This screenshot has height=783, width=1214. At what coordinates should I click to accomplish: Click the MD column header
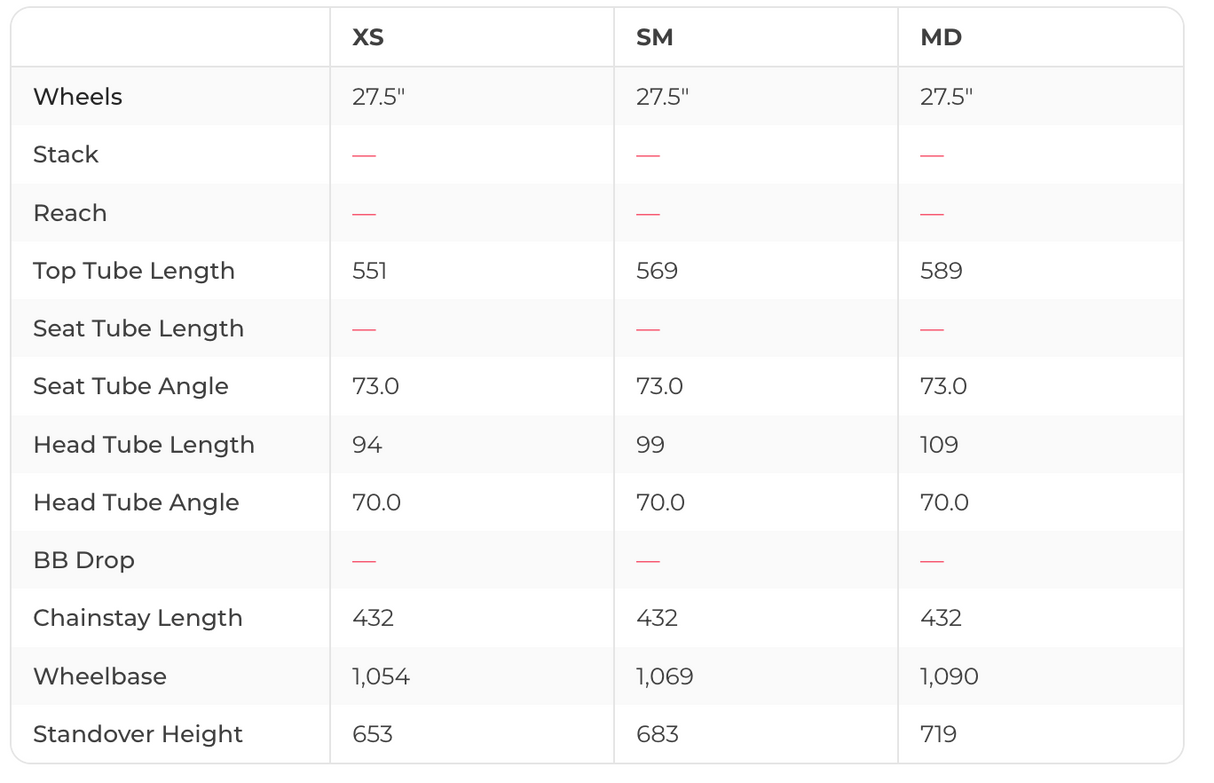click(x=941, y=38)
